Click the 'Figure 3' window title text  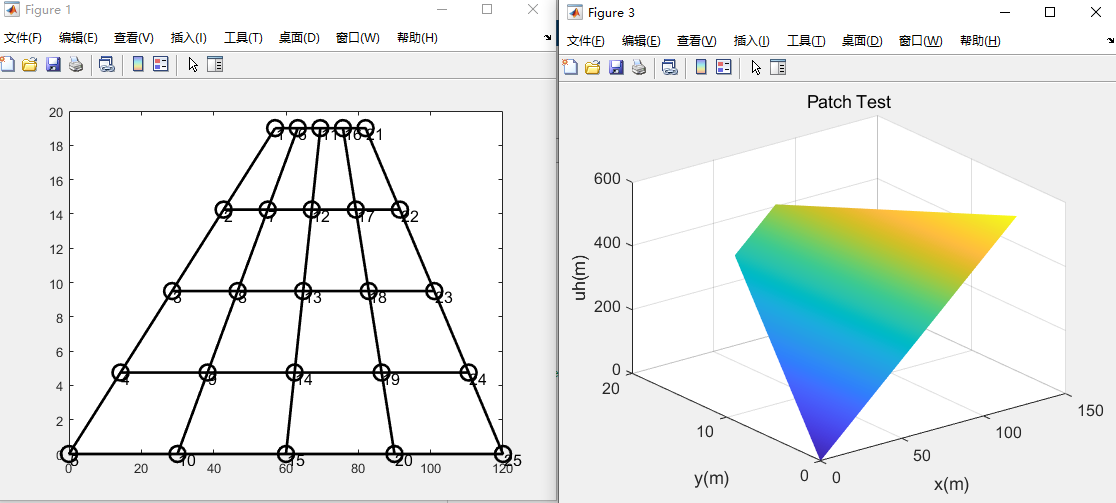tap(611, 13)
